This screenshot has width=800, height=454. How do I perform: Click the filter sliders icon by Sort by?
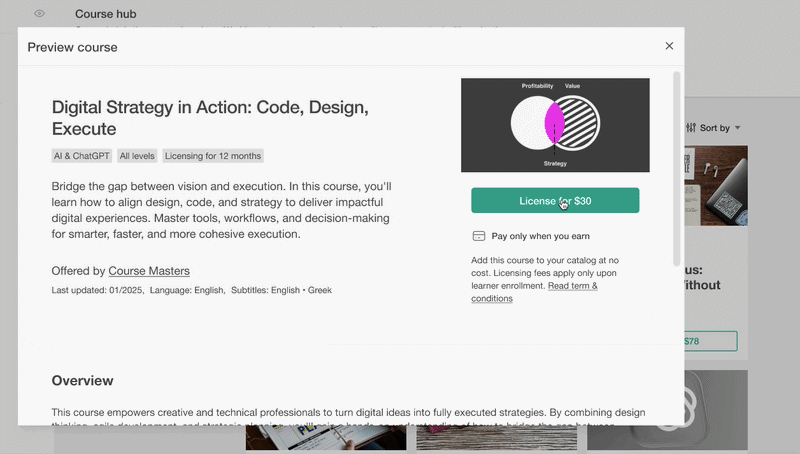pyautogui.click(x=691, y=128)
